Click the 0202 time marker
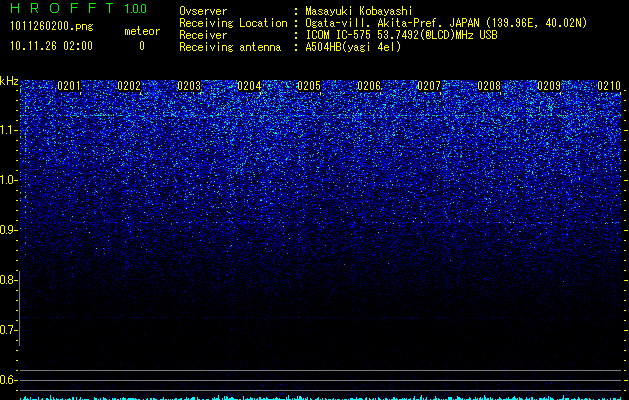 [x=129, y=86]
